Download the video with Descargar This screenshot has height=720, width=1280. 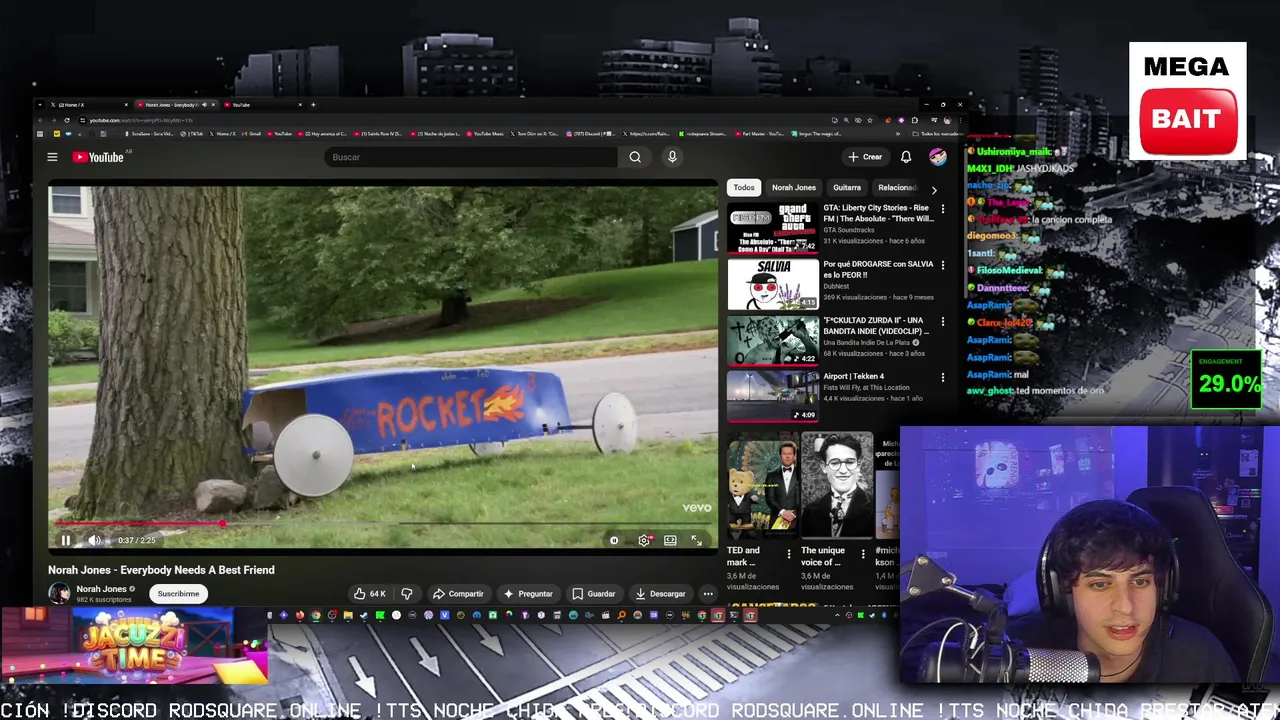(x=660, y=593)
